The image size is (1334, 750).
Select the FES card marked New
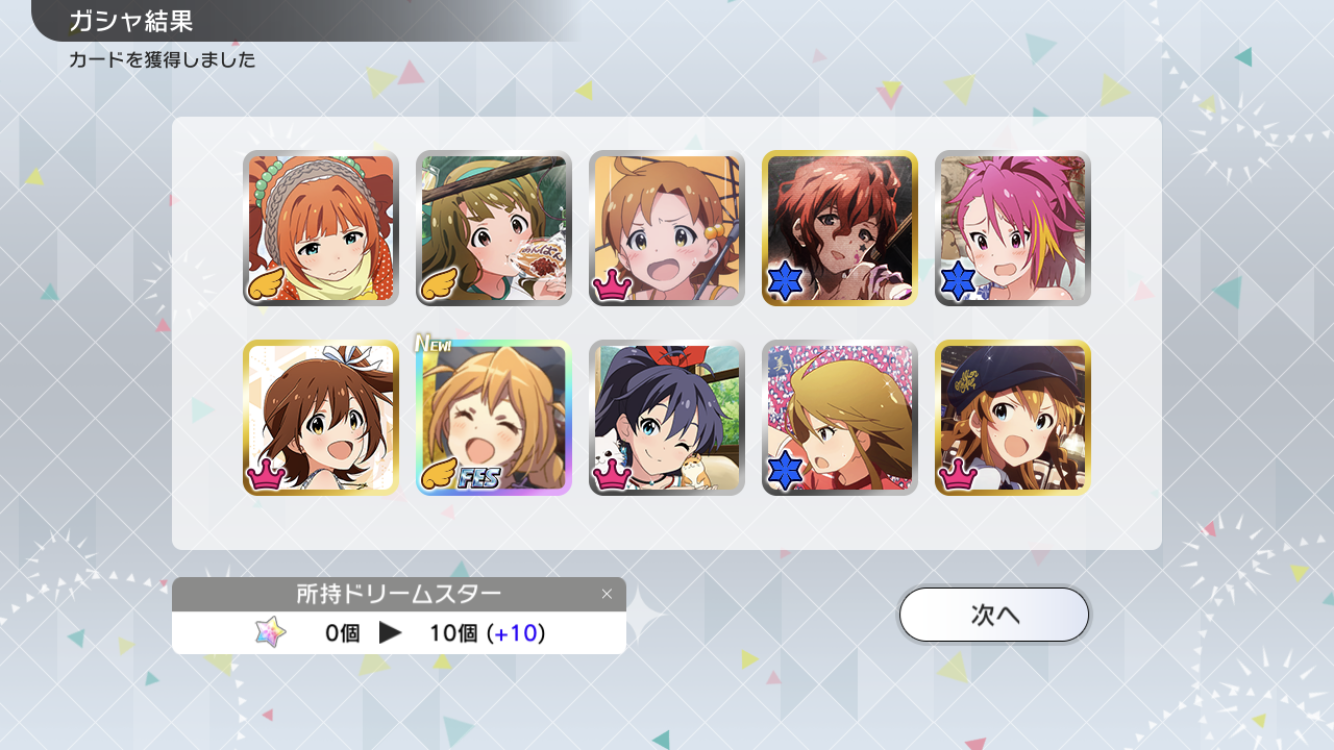(494, 418)
